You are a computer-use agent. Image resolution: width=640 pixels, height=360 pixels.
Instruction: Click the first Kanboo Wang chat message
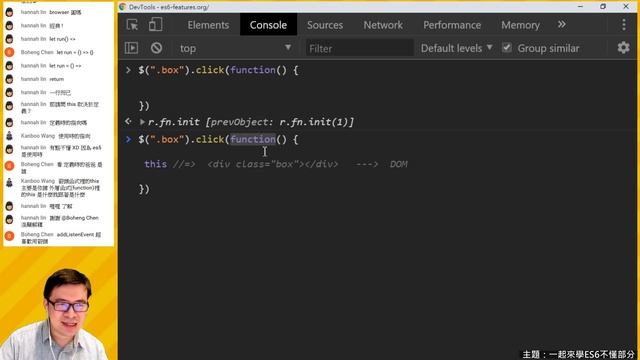pos(56,136)
